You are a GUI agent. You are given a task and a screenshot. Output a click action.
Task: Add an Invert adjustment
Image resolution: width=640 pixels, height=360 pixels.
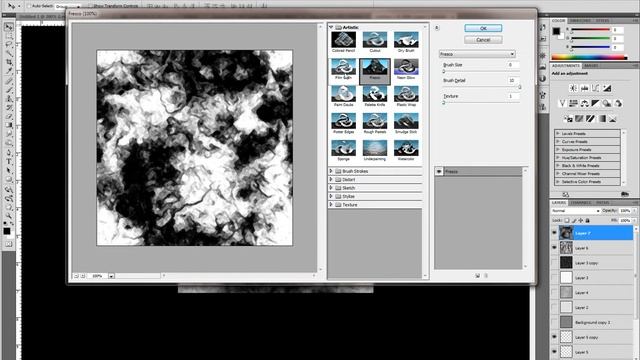pyautogui.click(x=568, y=119)
